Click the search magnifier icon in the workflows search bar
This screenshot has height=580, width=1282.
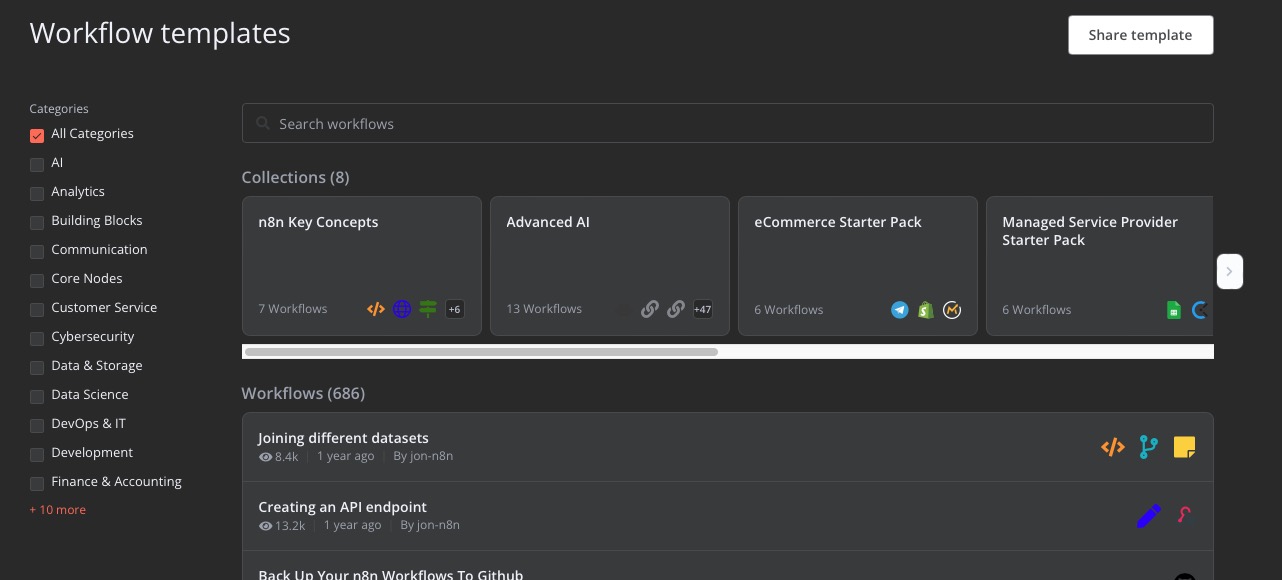[263, 123]
